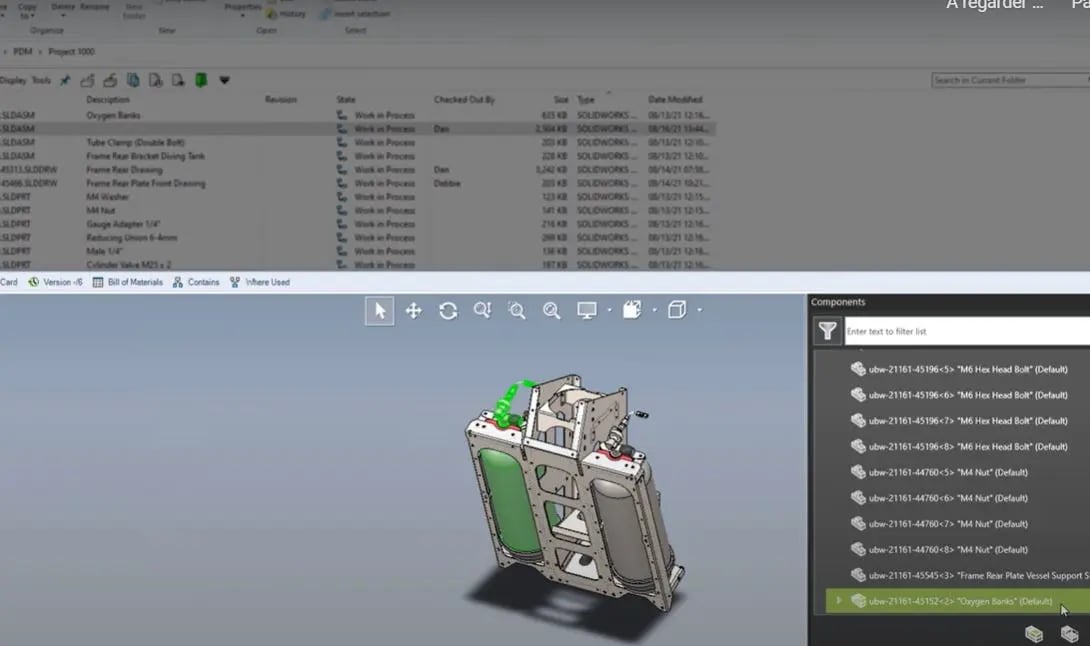Viewport: 1090px width, 646px height.
Task: Activate the Rotate view tool
Action: (448, 311)
